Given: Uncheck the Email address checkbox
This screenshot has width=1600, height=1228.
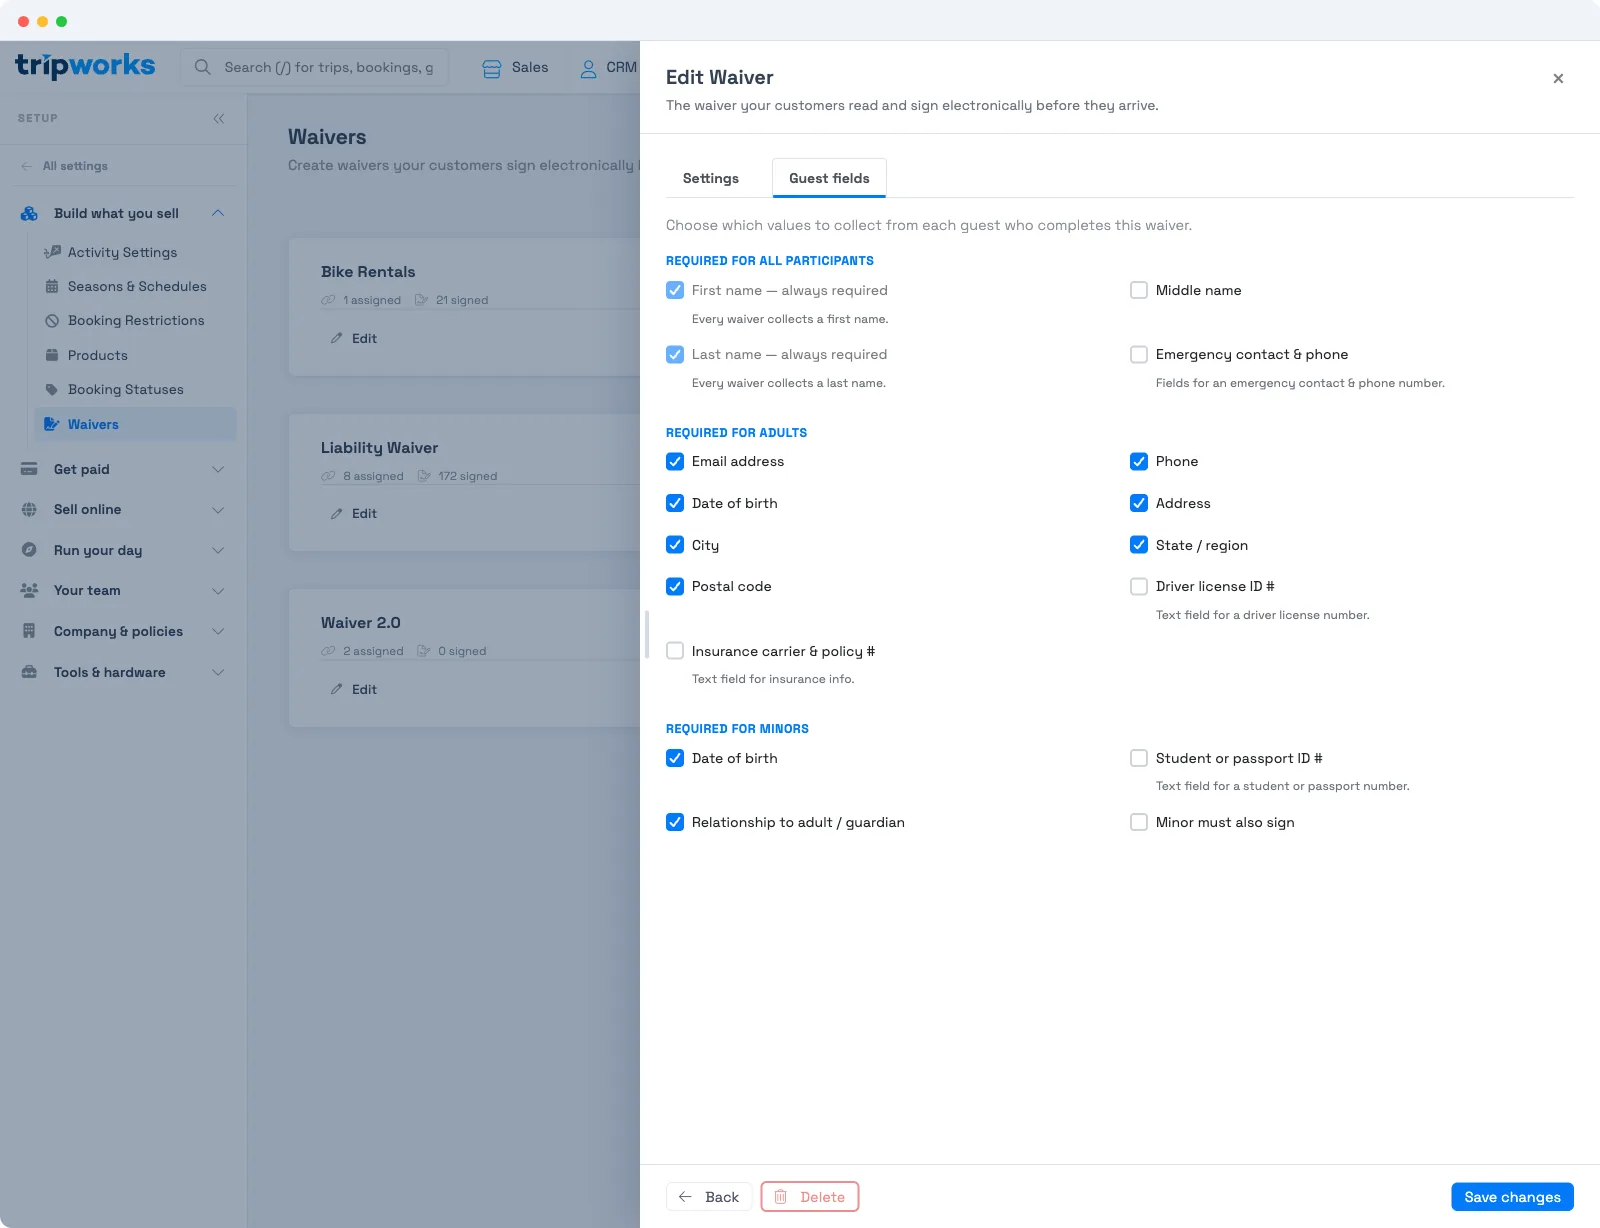Looking at the screenshot, I should pos(675,461).
